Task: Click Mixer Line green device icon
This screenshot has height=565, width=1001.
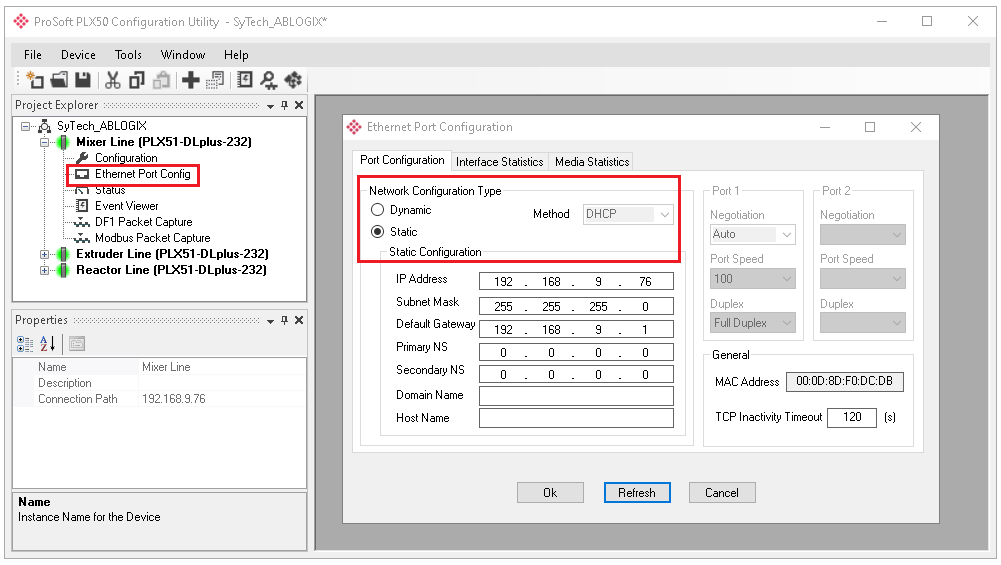Action: click(63, 142)
